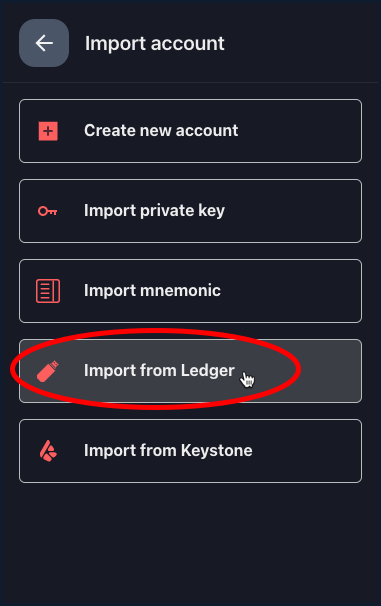The height and width of the screenshot is (606, 381).
Task: Click the 'Import account' page heading
Action: click(155, 43)
